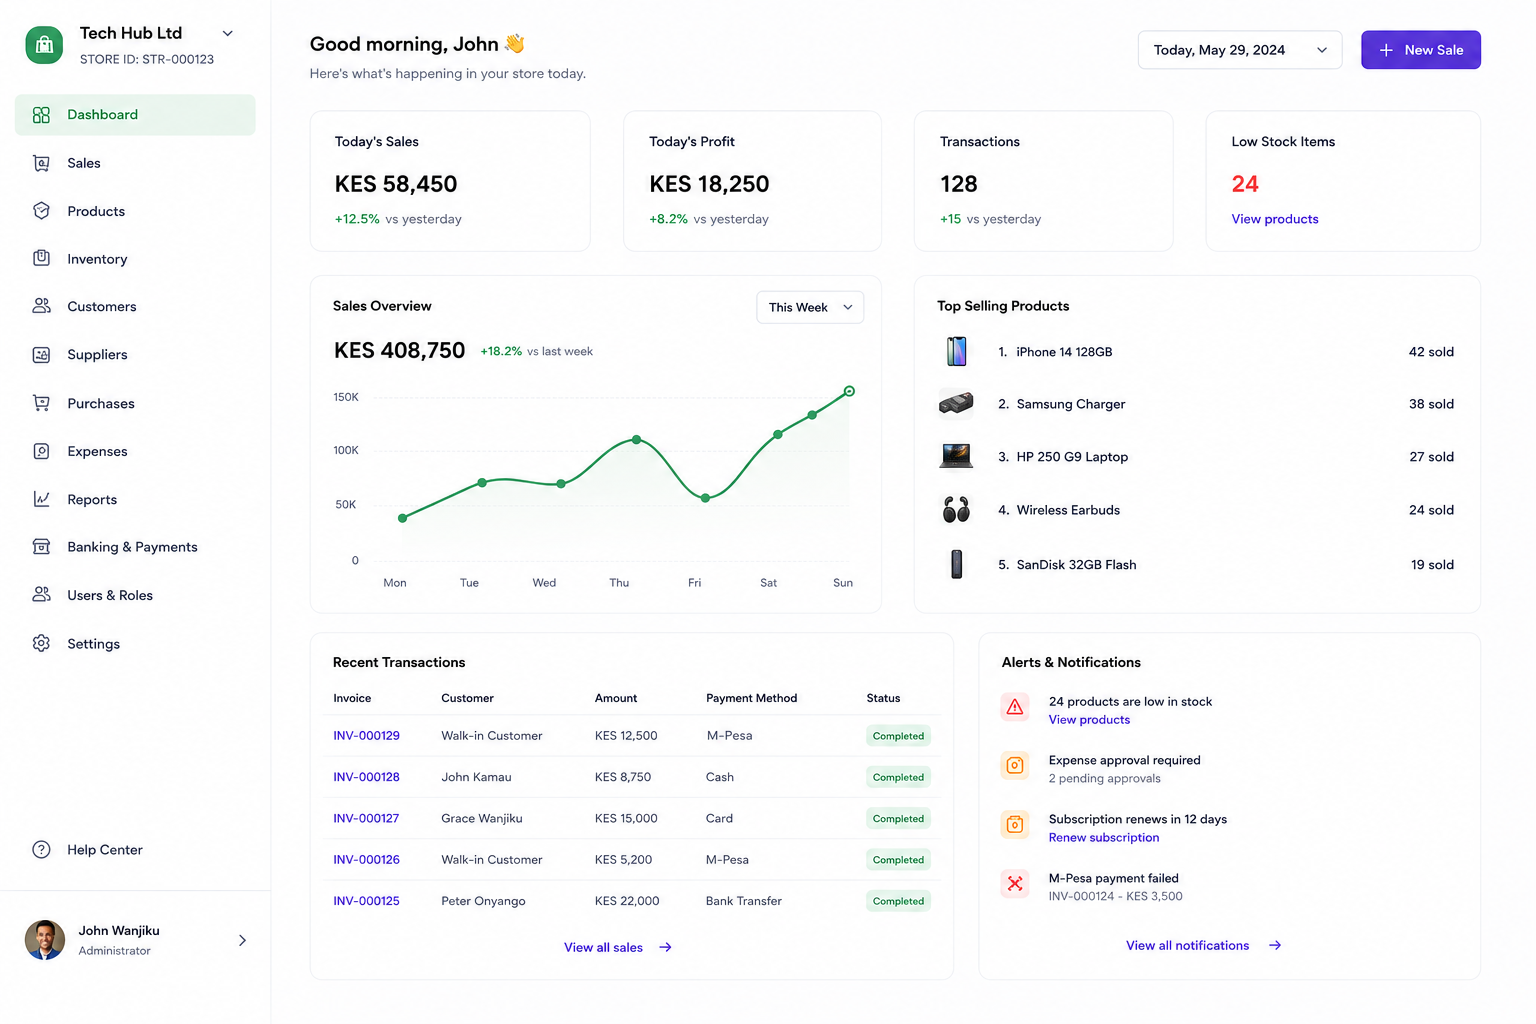This screenshot has height=1024, width=1536.
Task: Open the Products menu item
Action: pos(135,211)
